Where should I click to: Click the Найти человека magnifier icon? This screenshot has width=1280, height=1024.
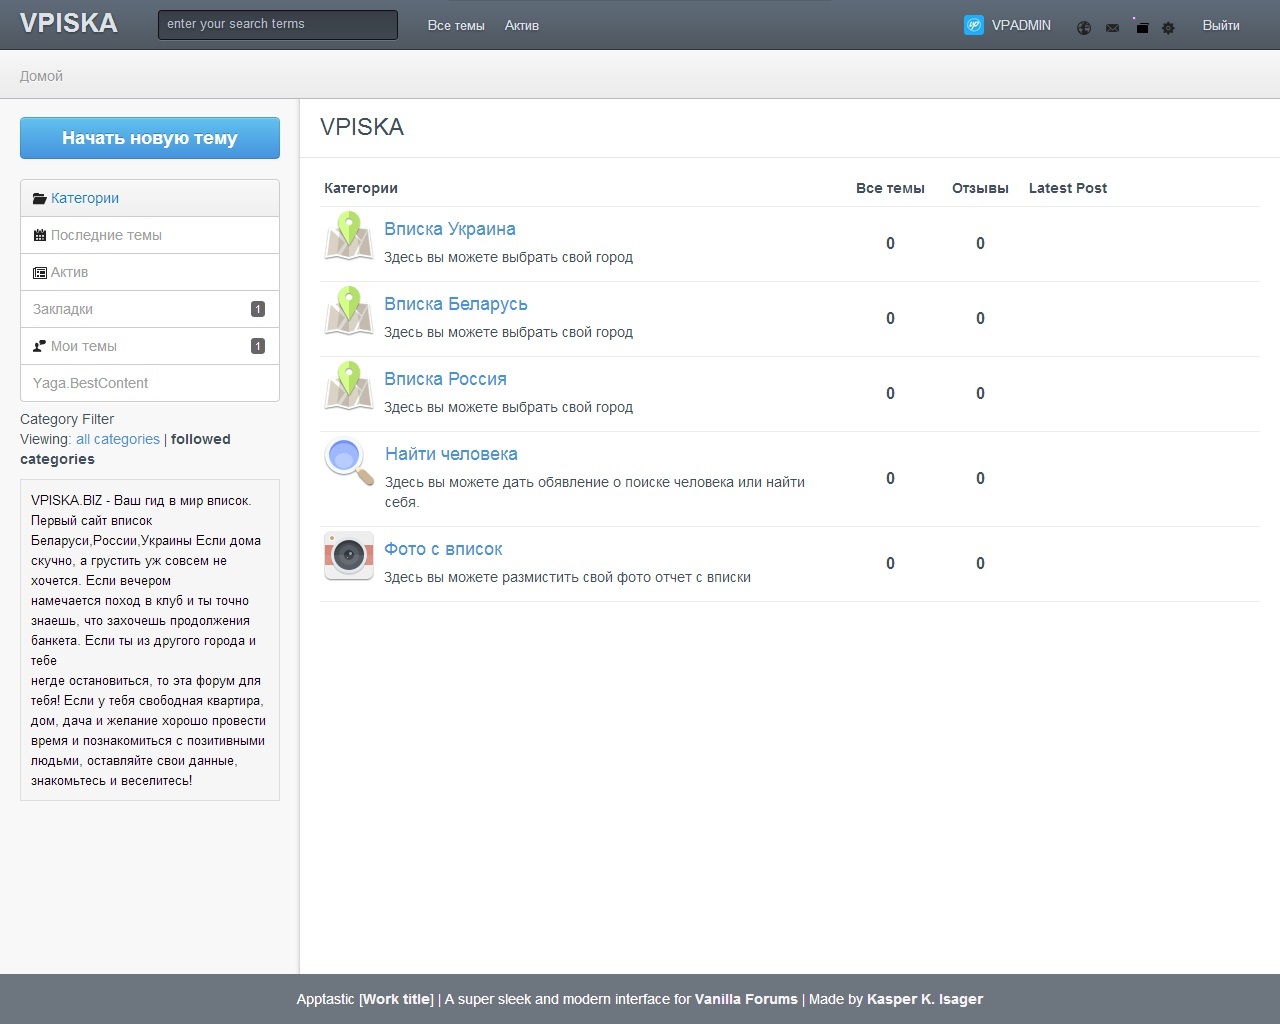[x=349, y=462]
